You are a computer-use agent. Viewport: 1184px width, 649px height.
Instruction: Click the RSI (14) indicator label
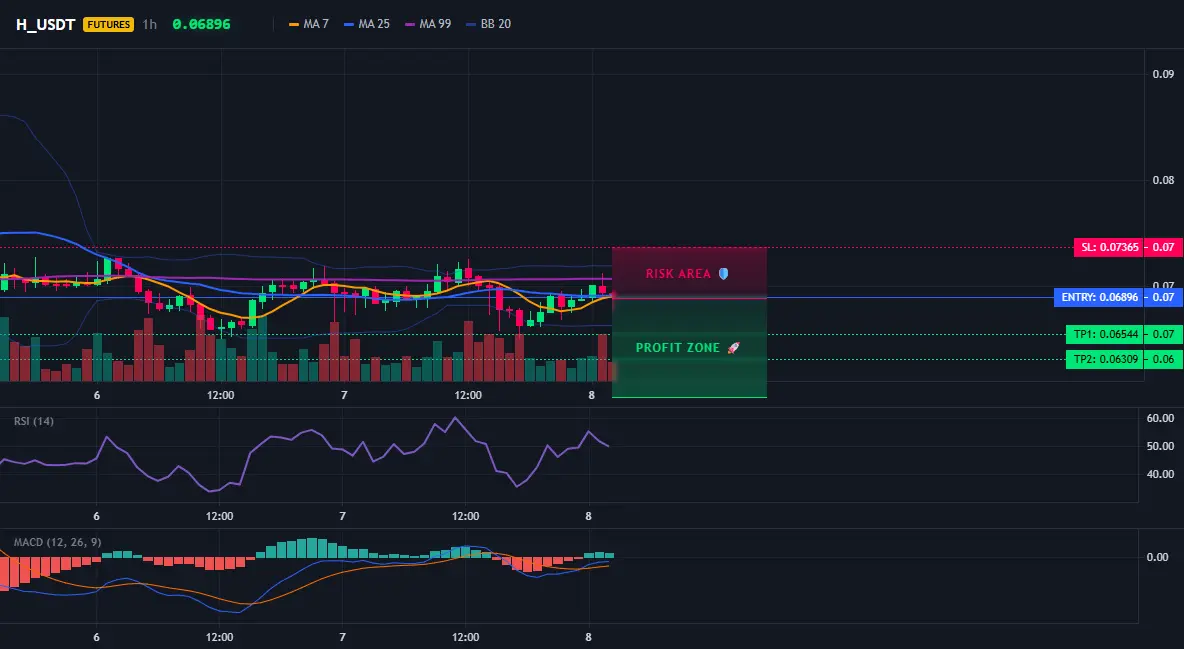pyautogui.click(x=34, y=421)
